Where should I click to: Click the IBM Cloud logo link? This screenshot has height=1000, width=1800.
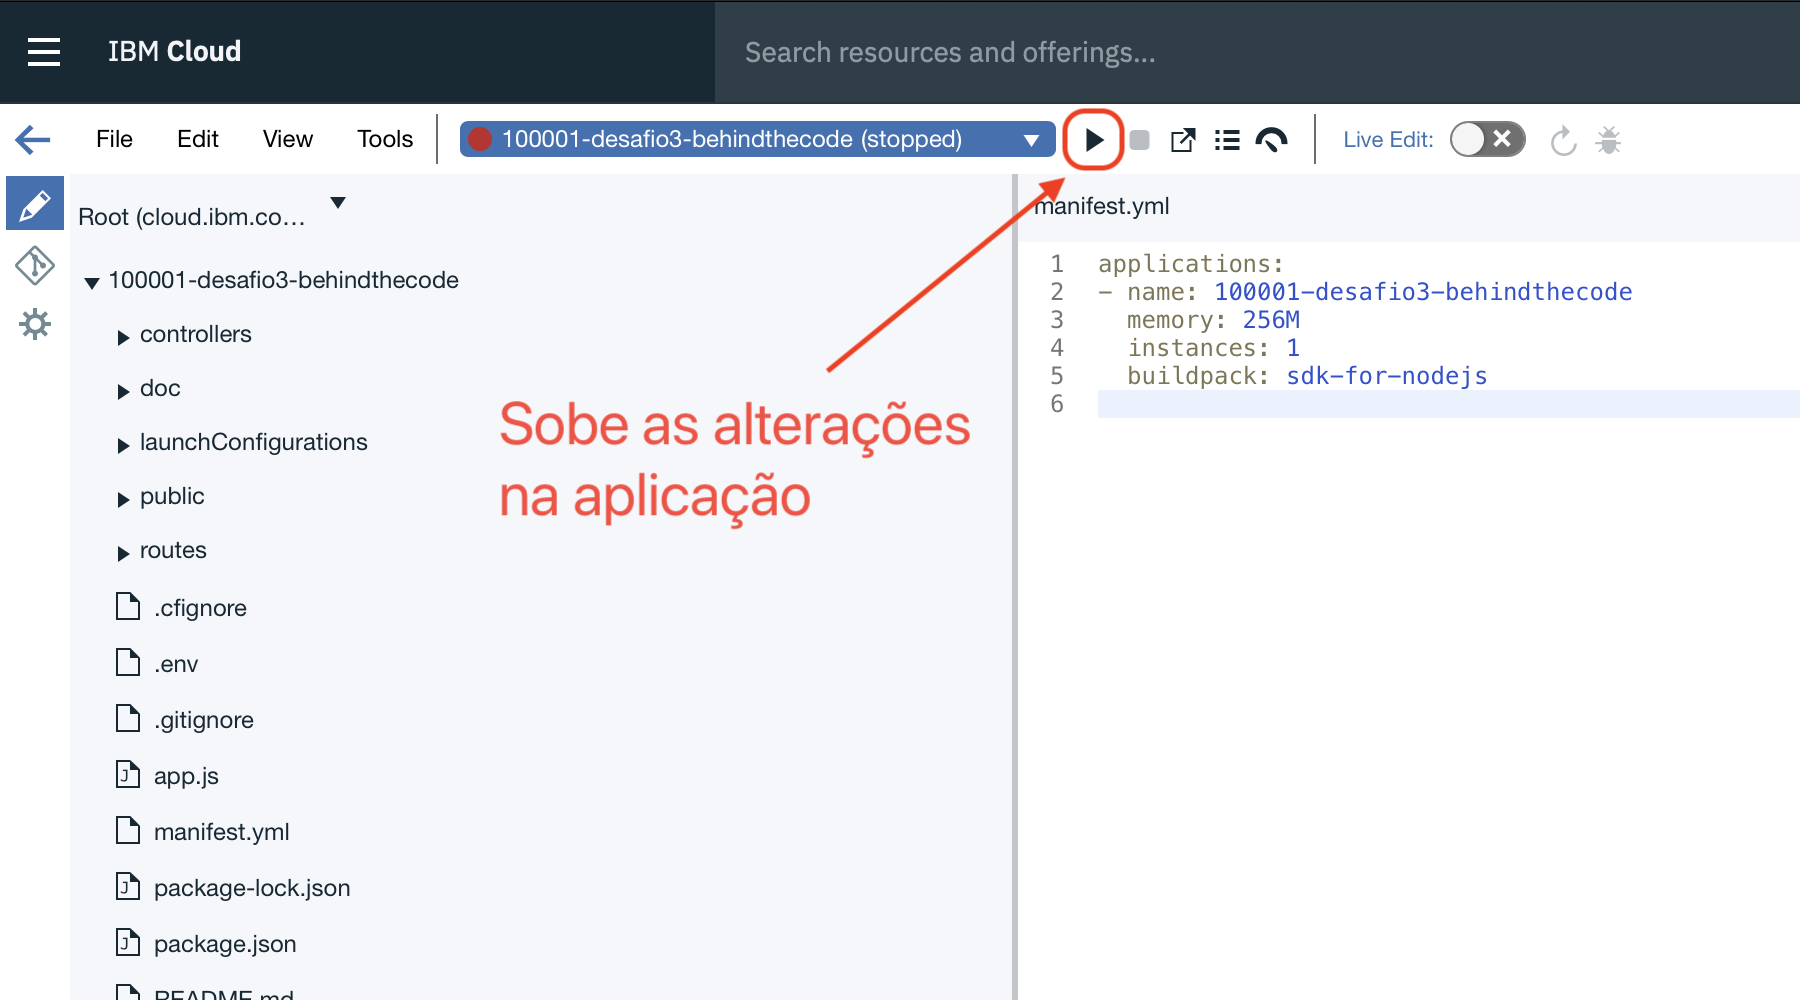tap(174, 52)
